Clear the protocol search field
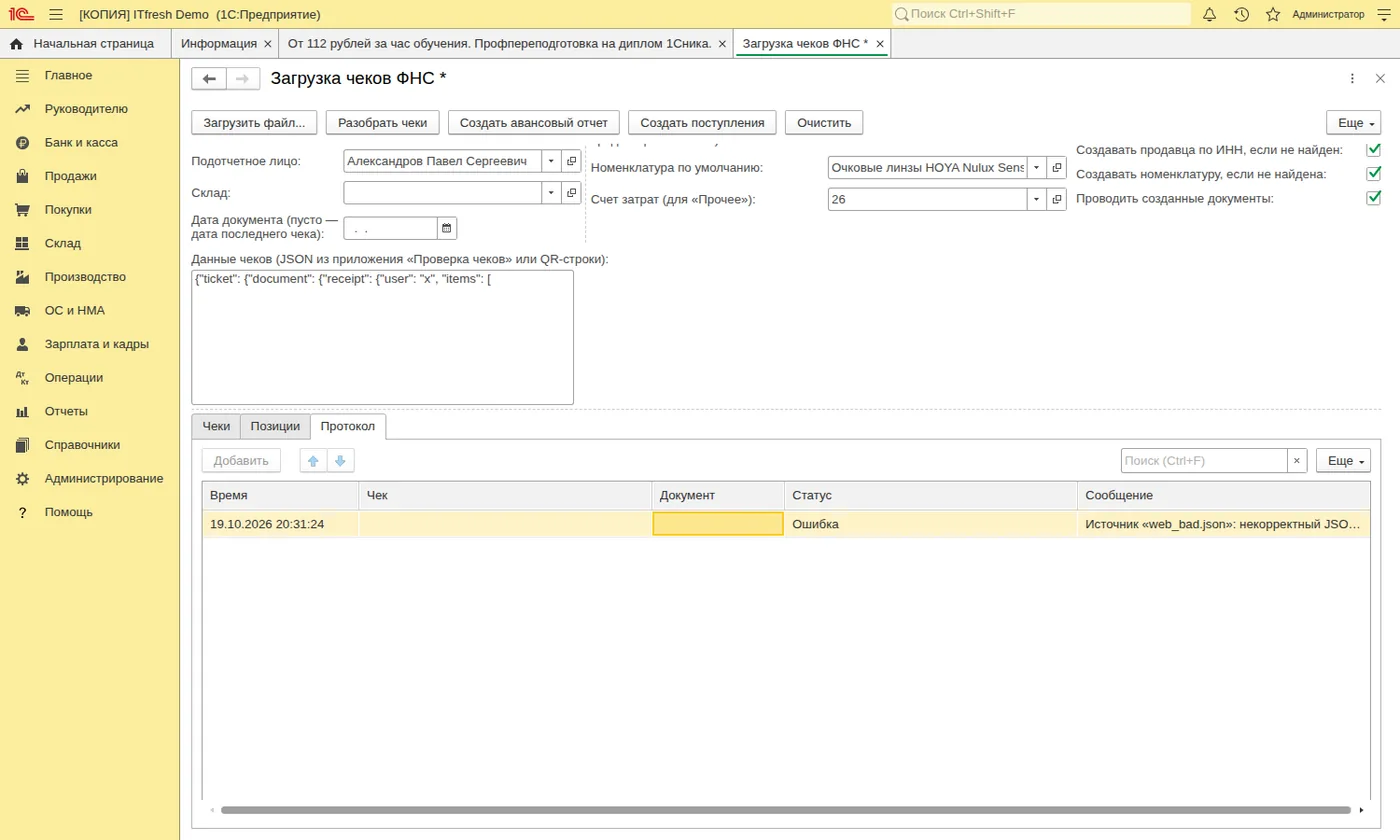This screenshot has height=840, width=1400. [x=1297, y=461]
